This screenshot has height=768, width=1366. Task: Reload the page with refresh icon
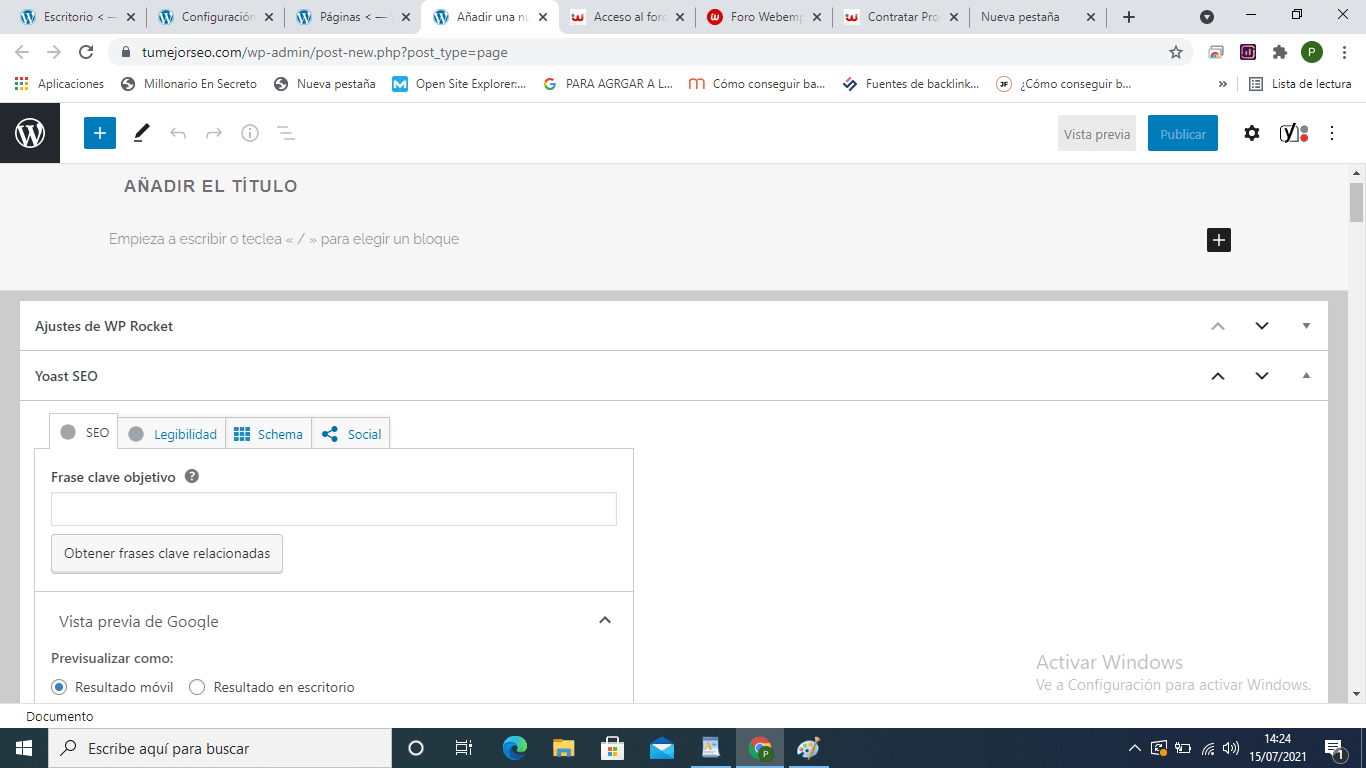point(86,52)
